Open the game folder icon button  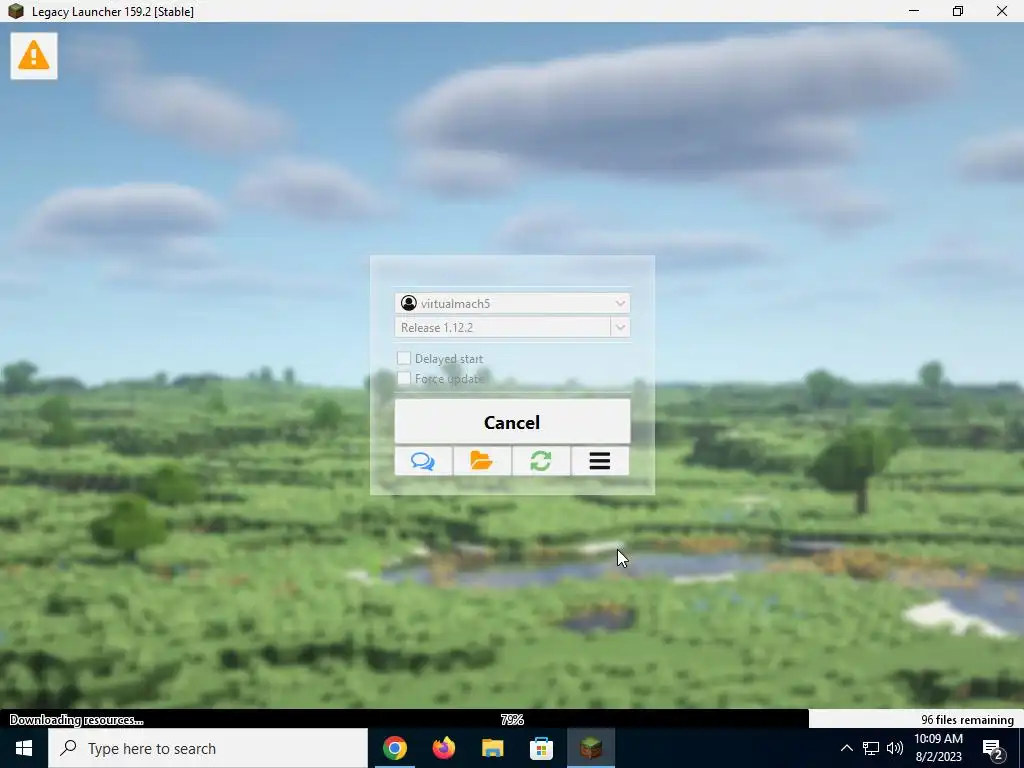point(482,461)
